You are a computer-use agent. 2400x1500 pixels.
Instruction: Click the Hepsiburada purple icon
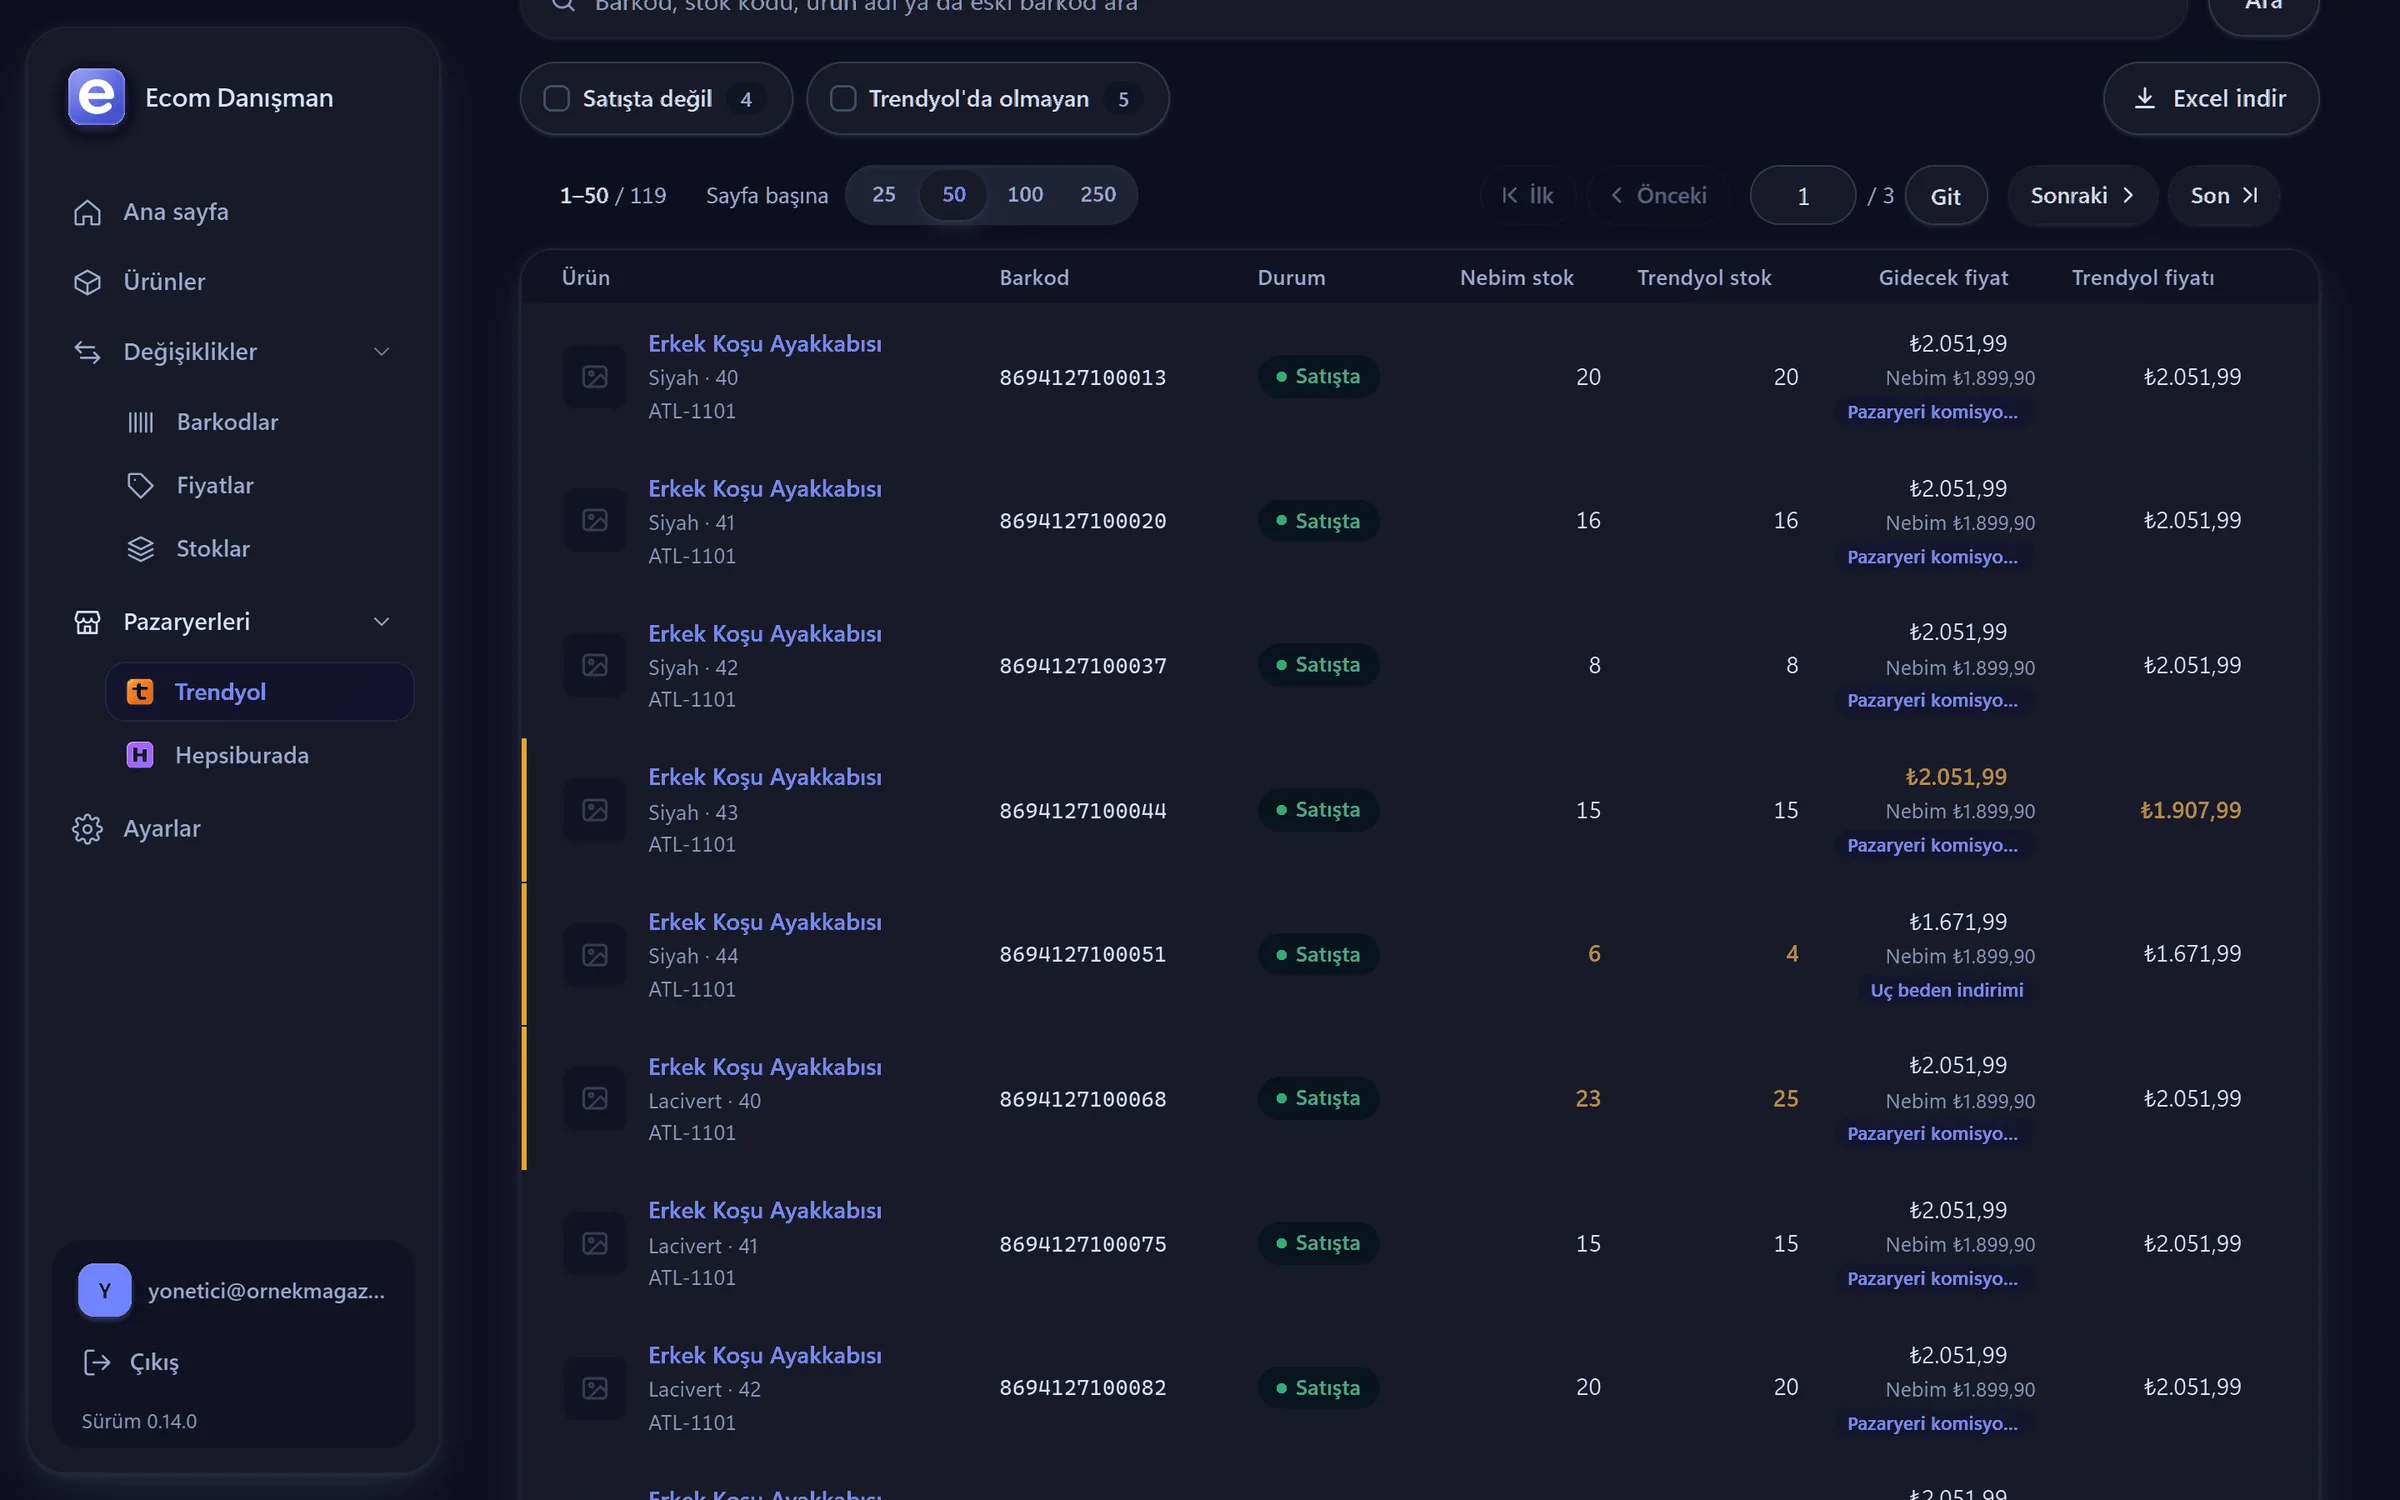140,755
